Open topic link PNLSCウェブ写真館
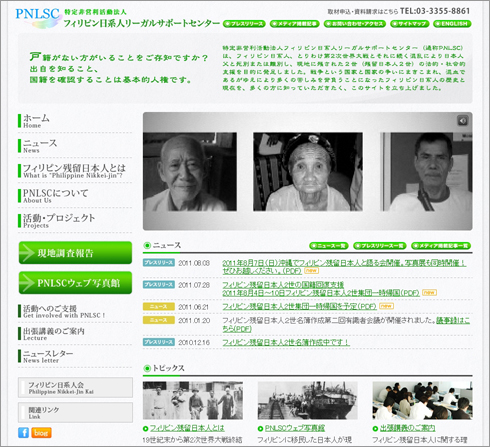 click(x=295, y=428)
